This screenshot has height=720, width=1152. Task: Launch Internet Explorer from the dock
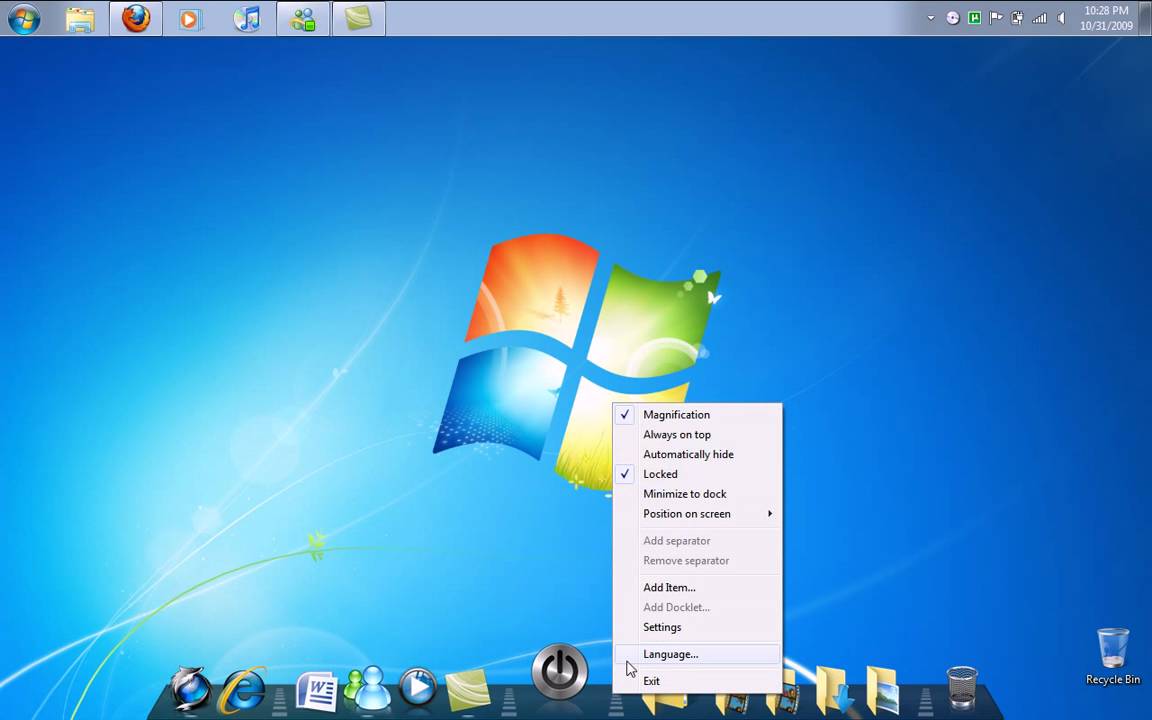tap(242, 690)
